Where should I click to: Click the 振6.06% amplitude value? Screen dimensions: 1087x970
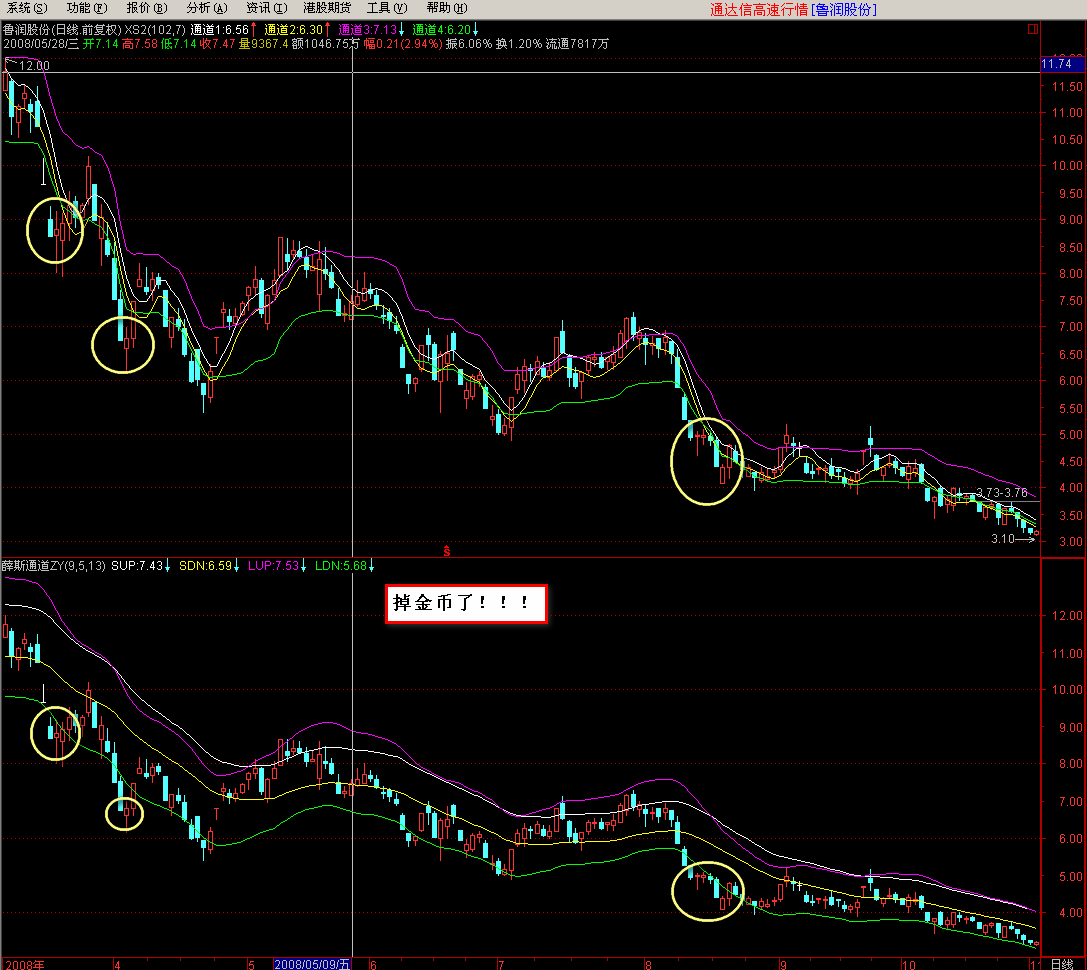click(x=469, y=44)
